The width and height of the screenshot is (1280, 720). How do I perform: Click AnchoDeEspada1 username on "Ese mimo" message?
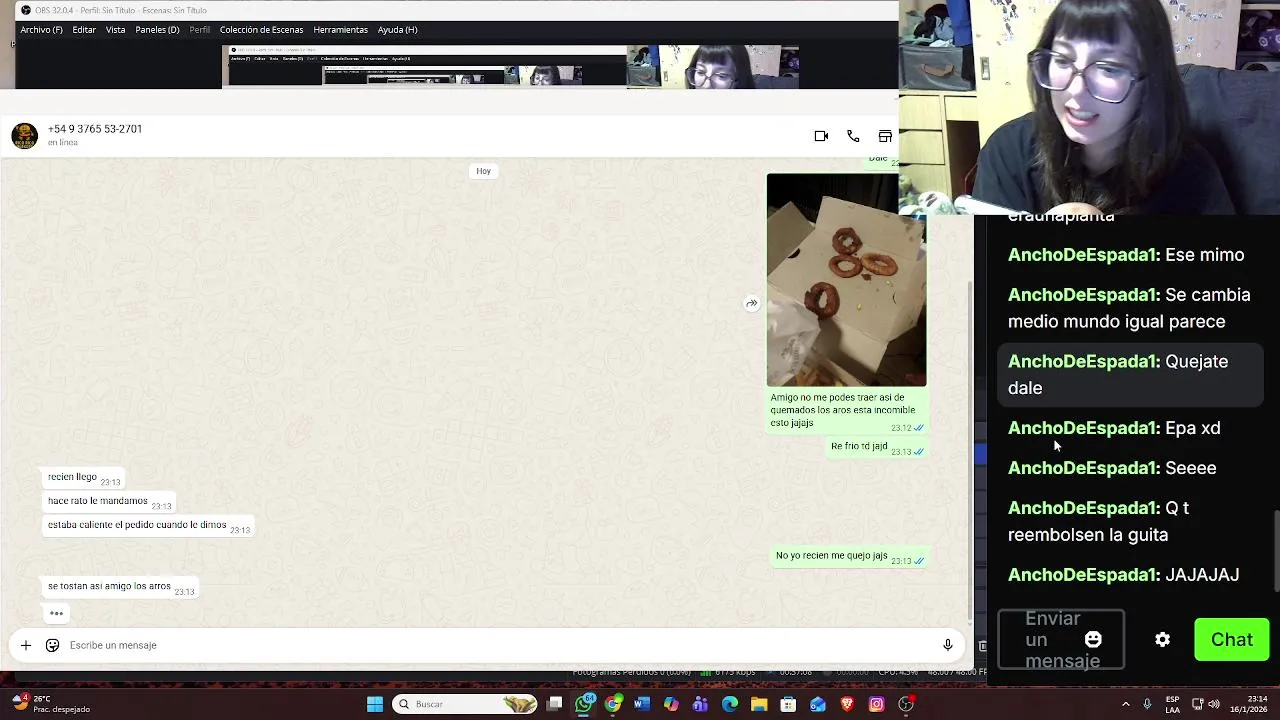click(x=1084, y=255)
